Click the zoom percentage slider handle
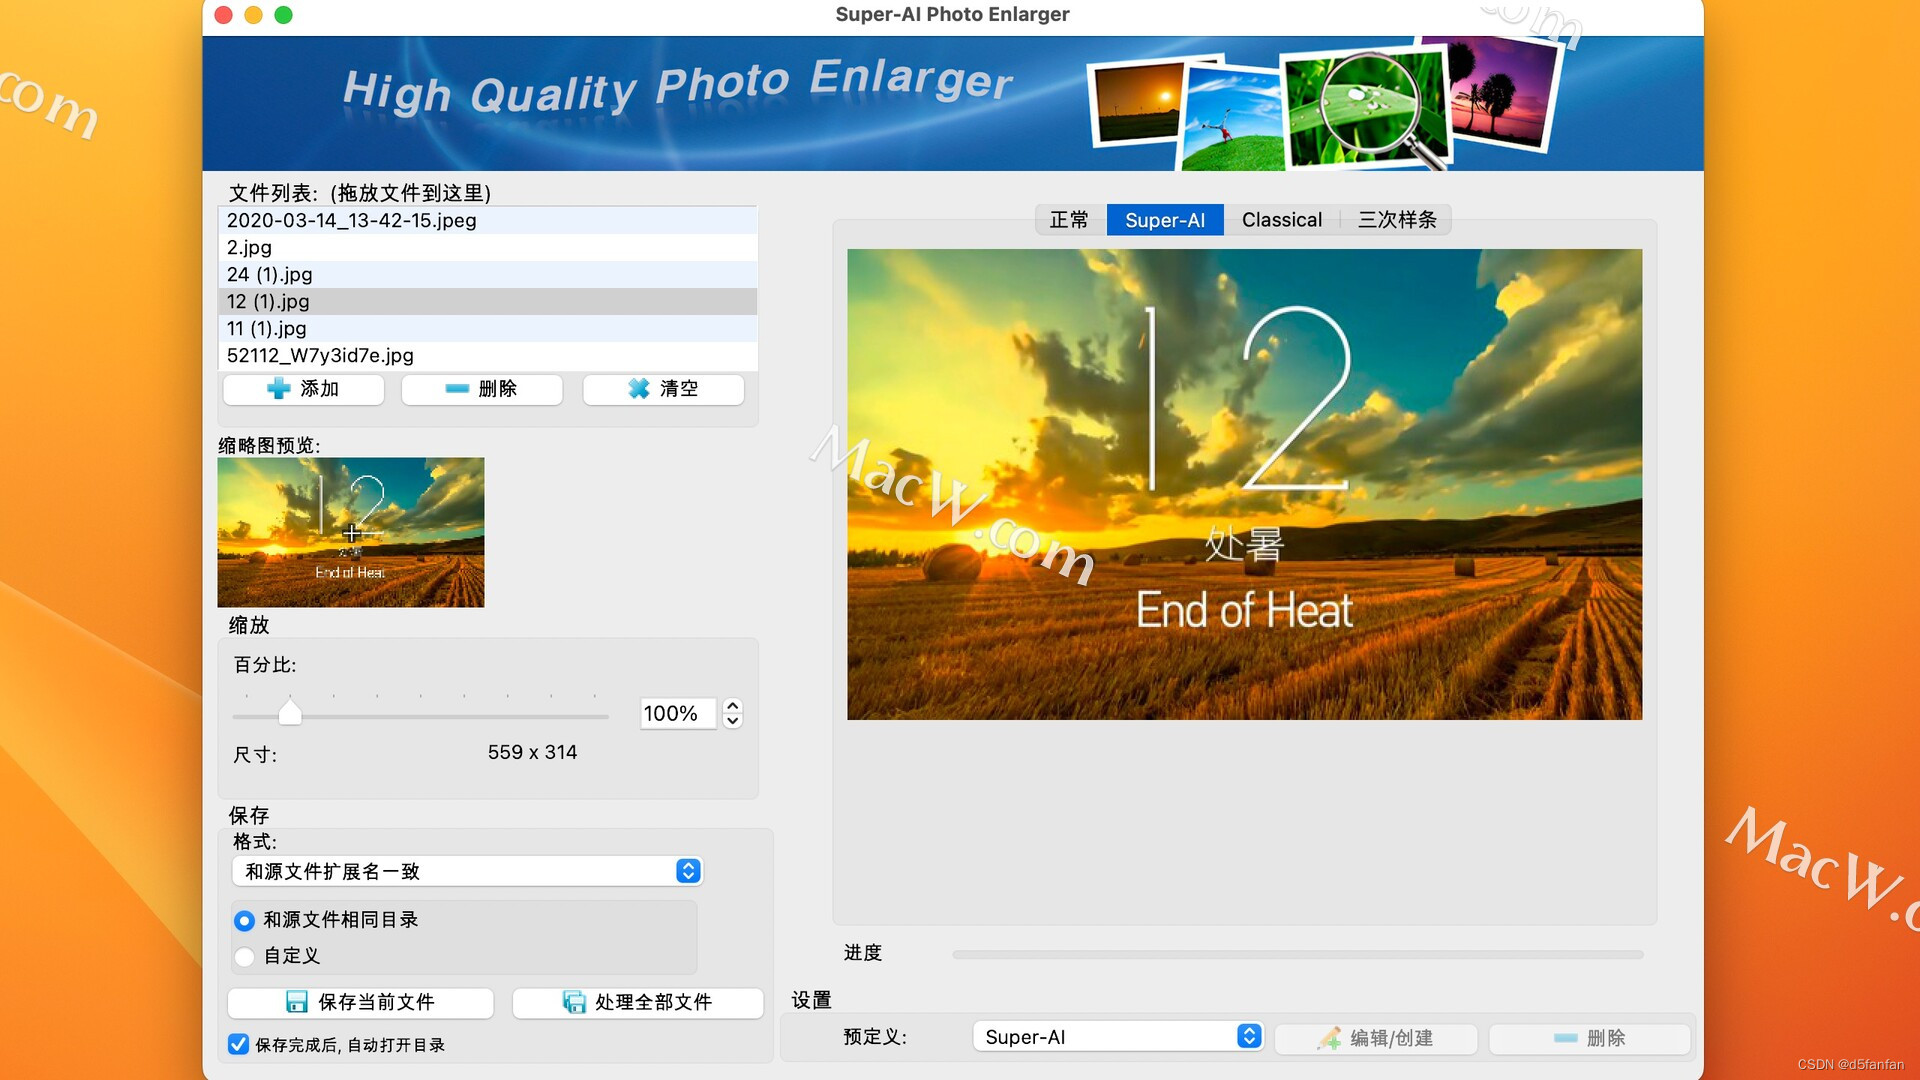 pos(290,713)
